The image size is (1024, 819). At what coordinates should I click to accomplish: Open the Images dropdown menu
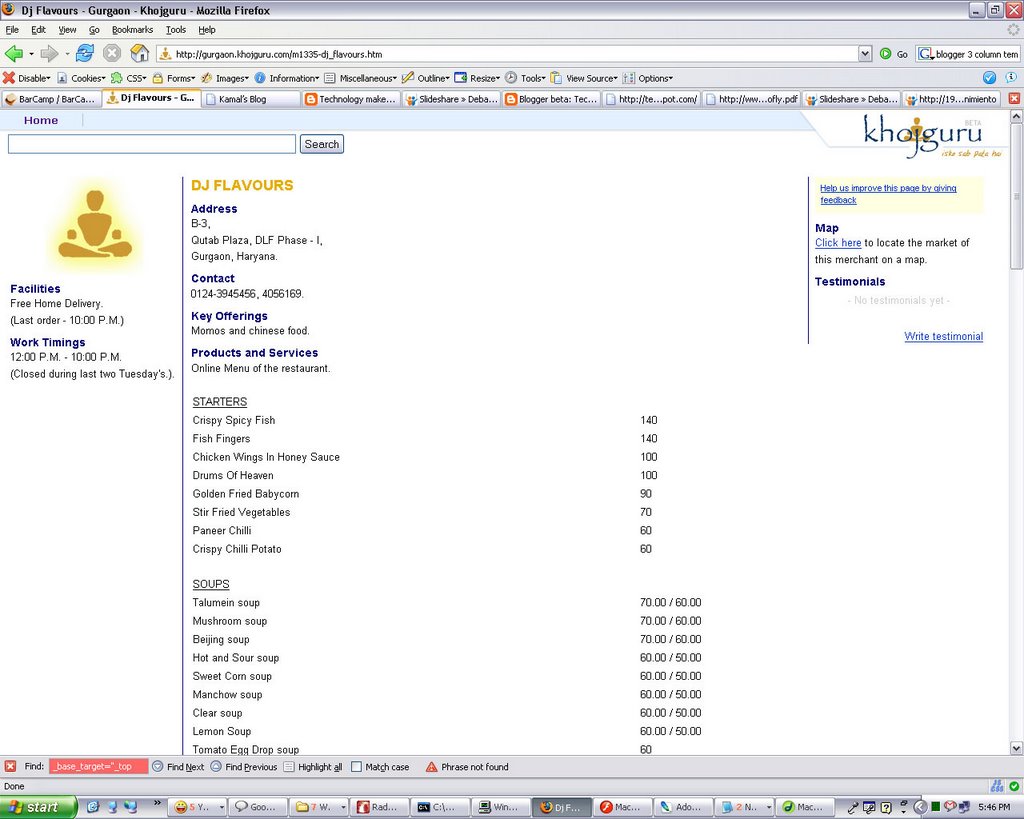click(225, 78)
